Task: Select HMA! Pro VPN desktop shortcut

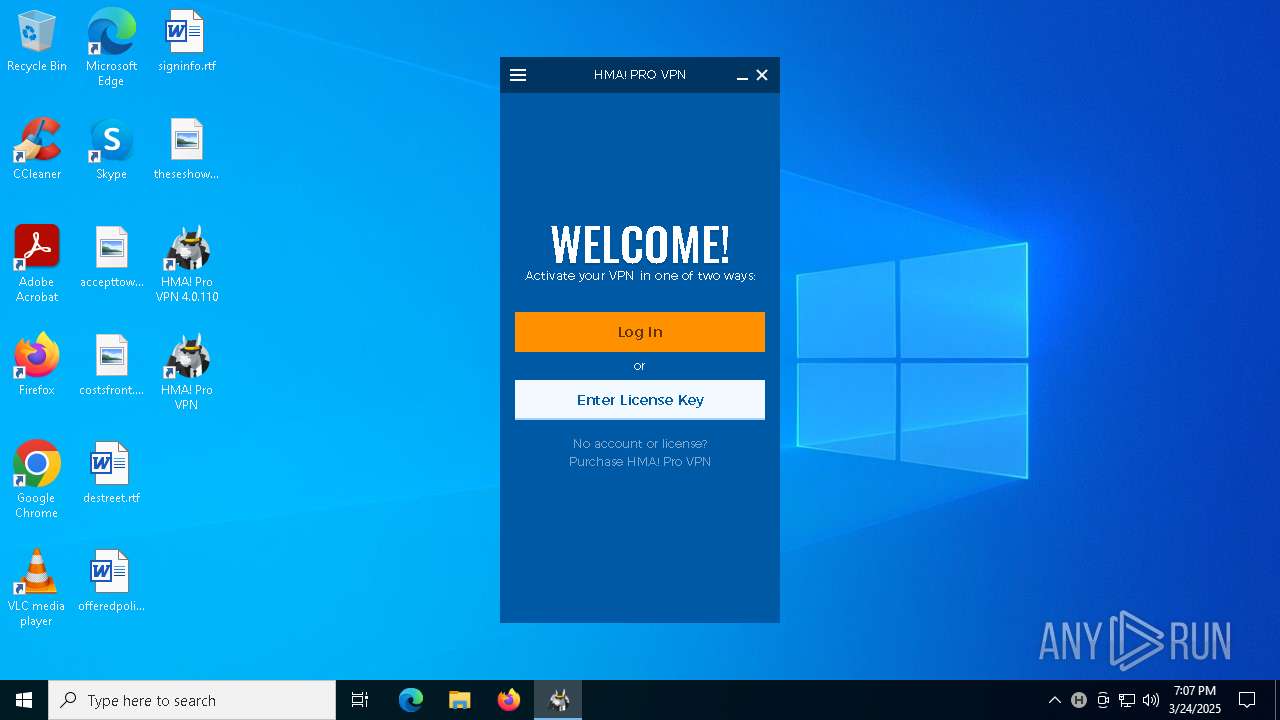Action: (x=186, y=372)
